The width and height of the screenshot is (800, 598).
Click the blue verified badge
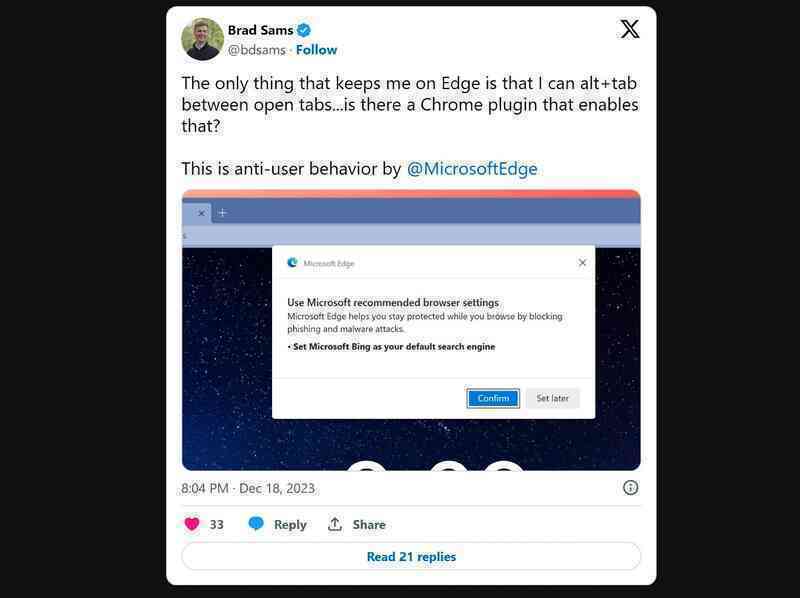click(304, 31)
